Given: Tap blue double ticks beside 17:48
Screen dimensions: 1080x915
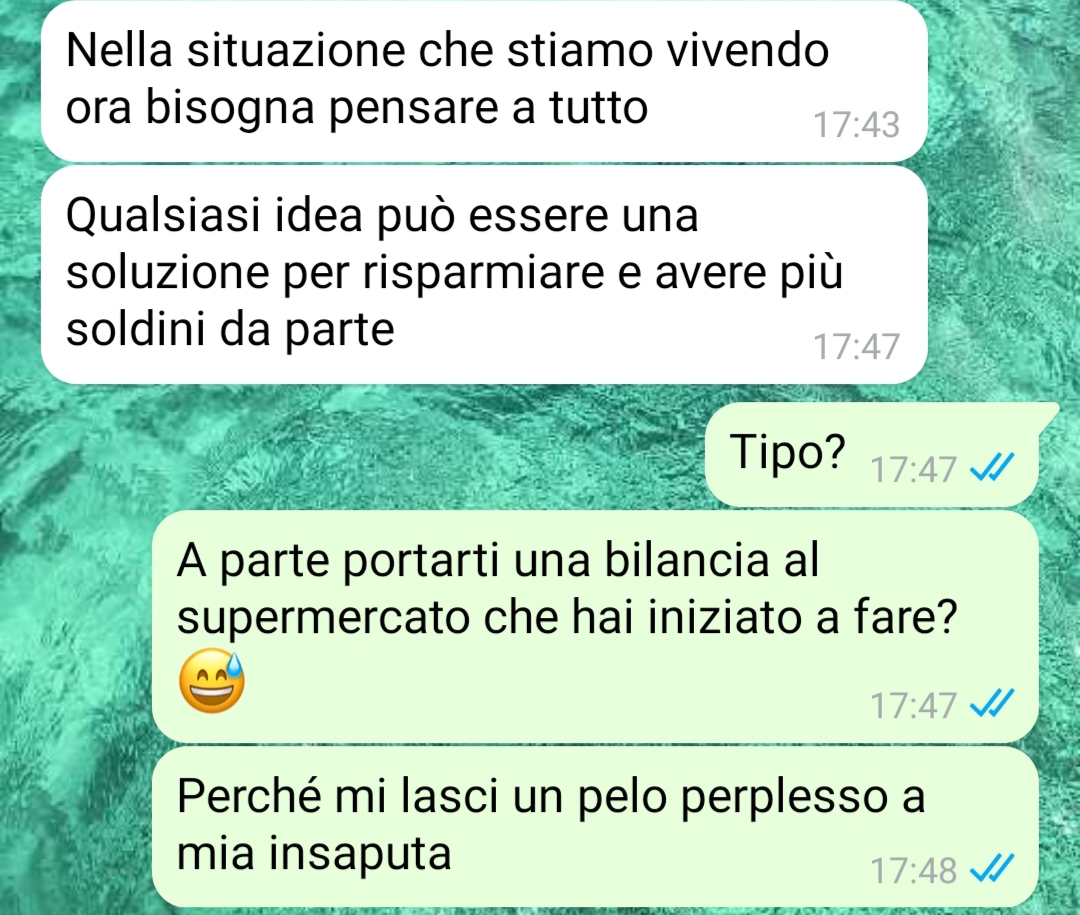Looking at the screenshot, I should (991, 869).
